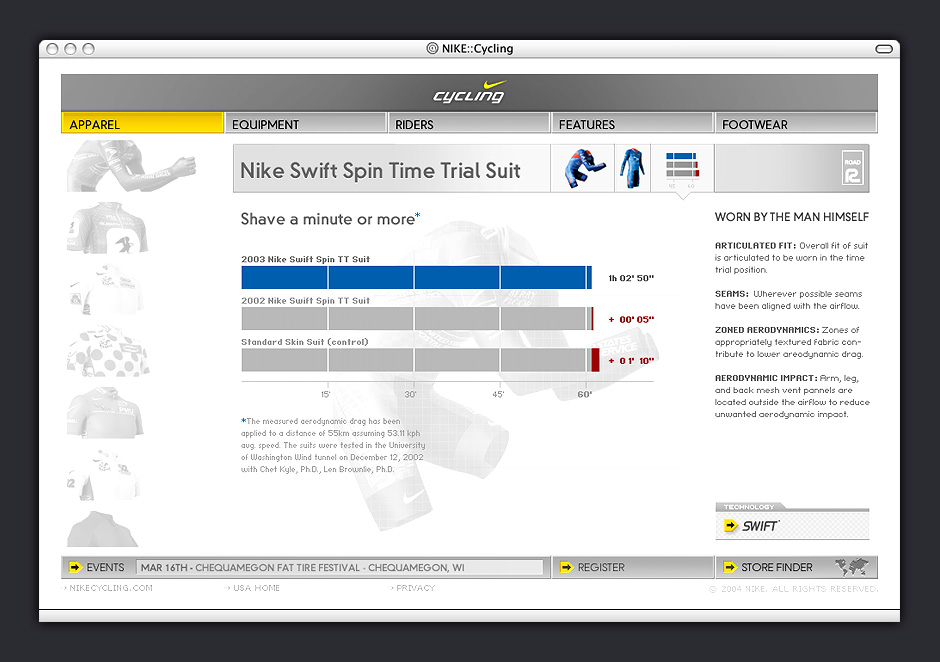The image size is (940, 662).
Task: Click the Nike Cycling swoosh logo
Action: (x=470, y=92)
